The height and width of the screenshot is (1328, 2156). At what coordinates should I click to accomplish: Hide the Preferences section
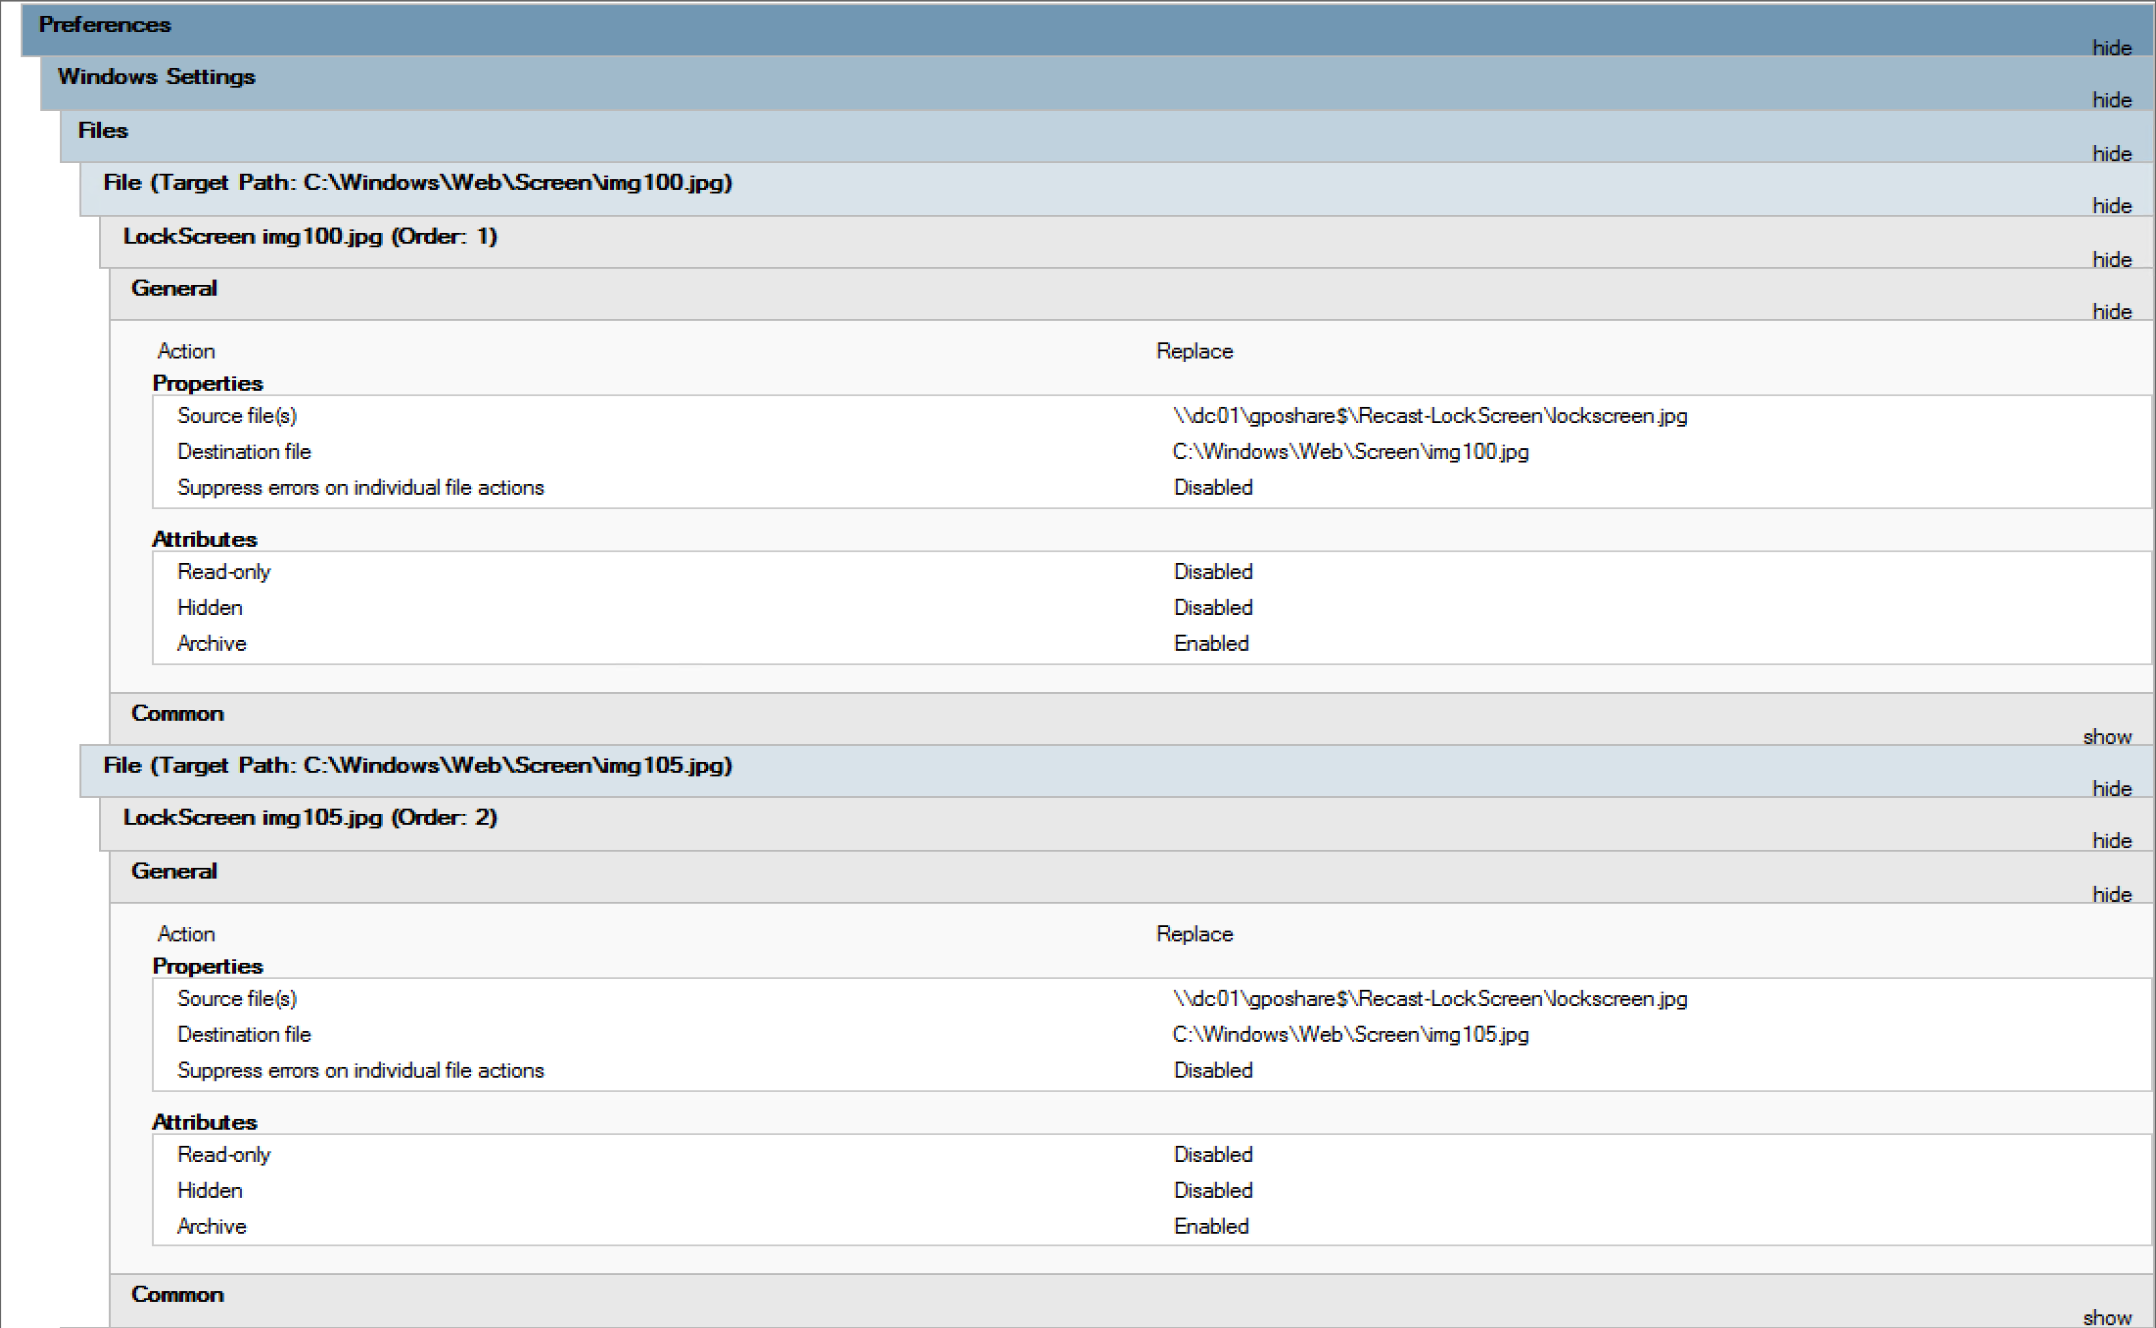point(2111,48)
